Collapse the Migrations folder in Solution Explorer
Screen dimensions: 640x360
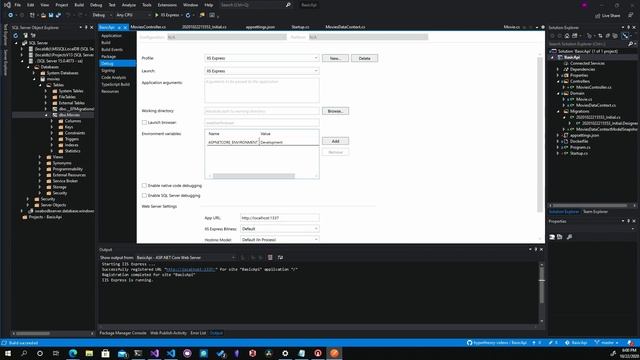click(558, 111)
